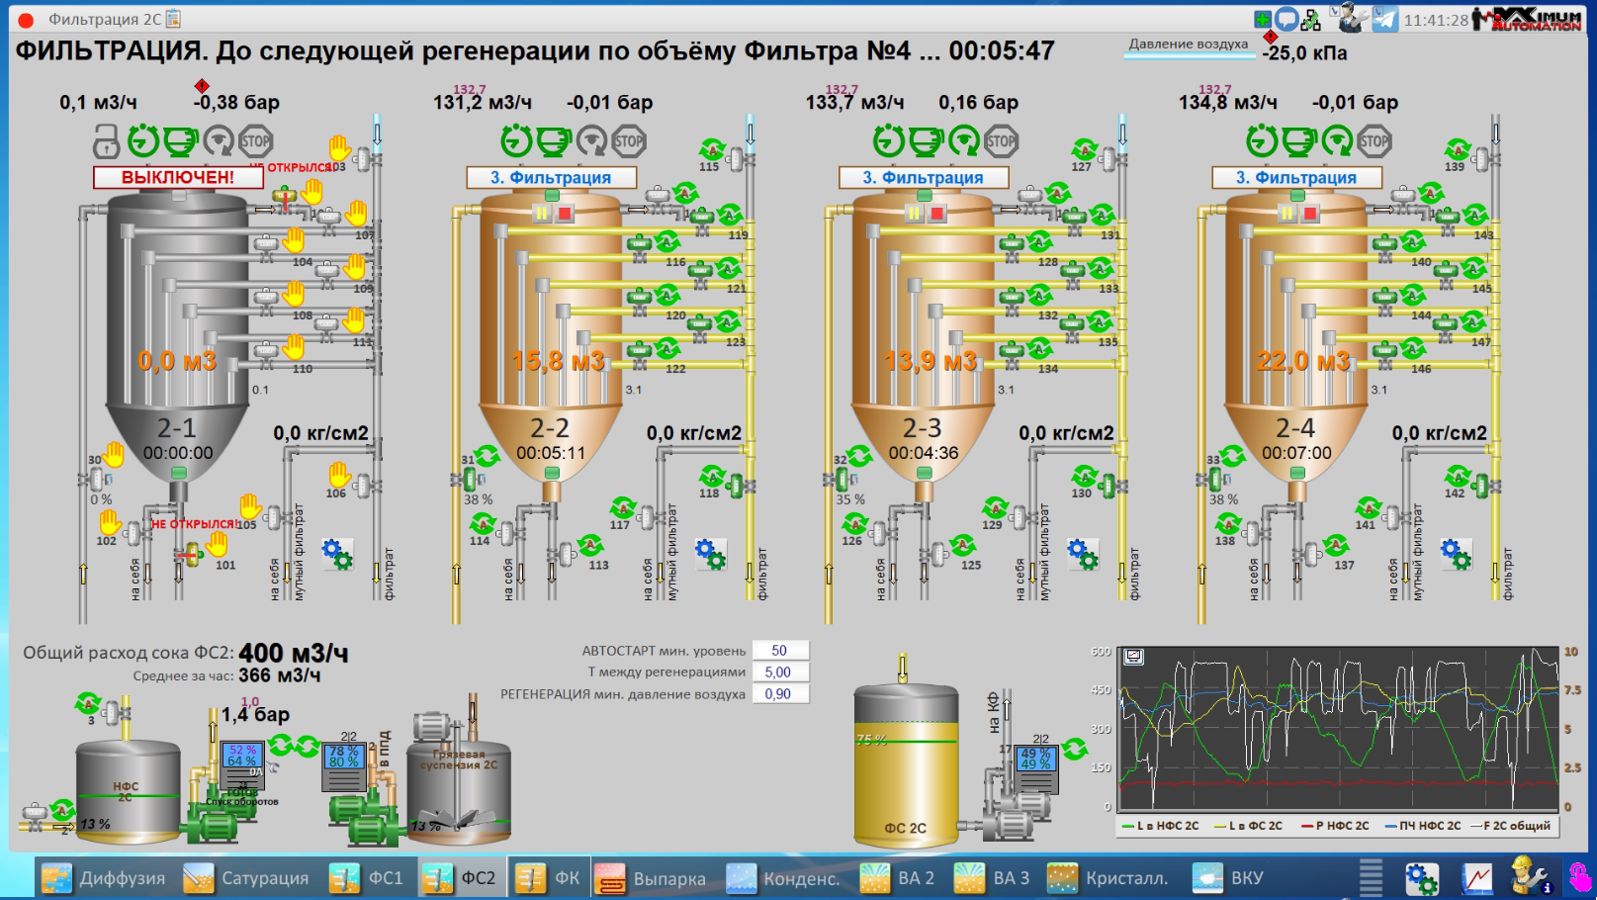Edit Т между регенерациями value 5,00
The height and width of the screenshot is (900, 1597).
(x=779, y=672)
